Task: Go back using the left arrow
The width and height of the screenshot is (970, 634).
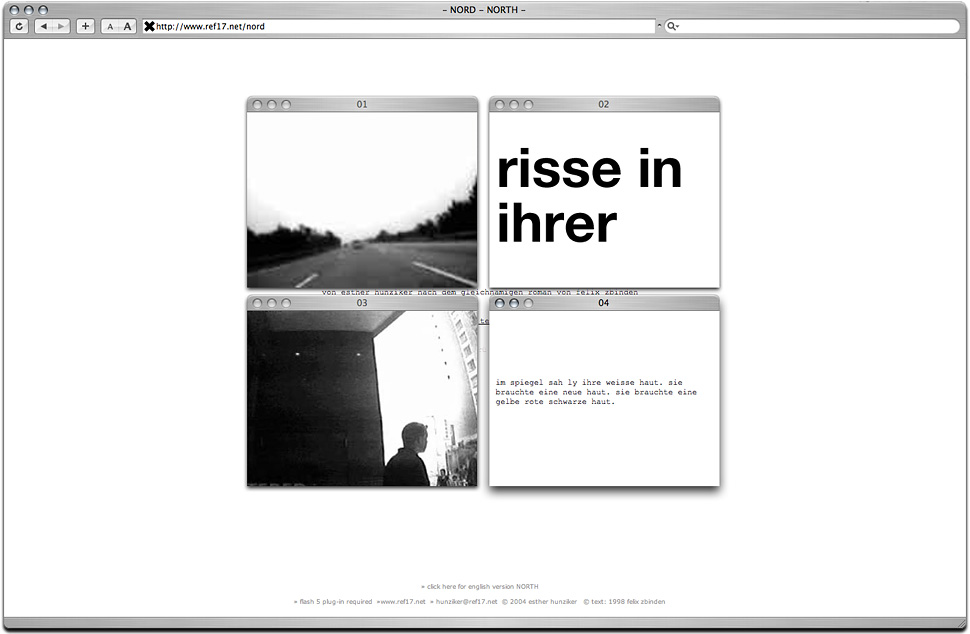Action: pyautogui.click(x=44, y=26)
